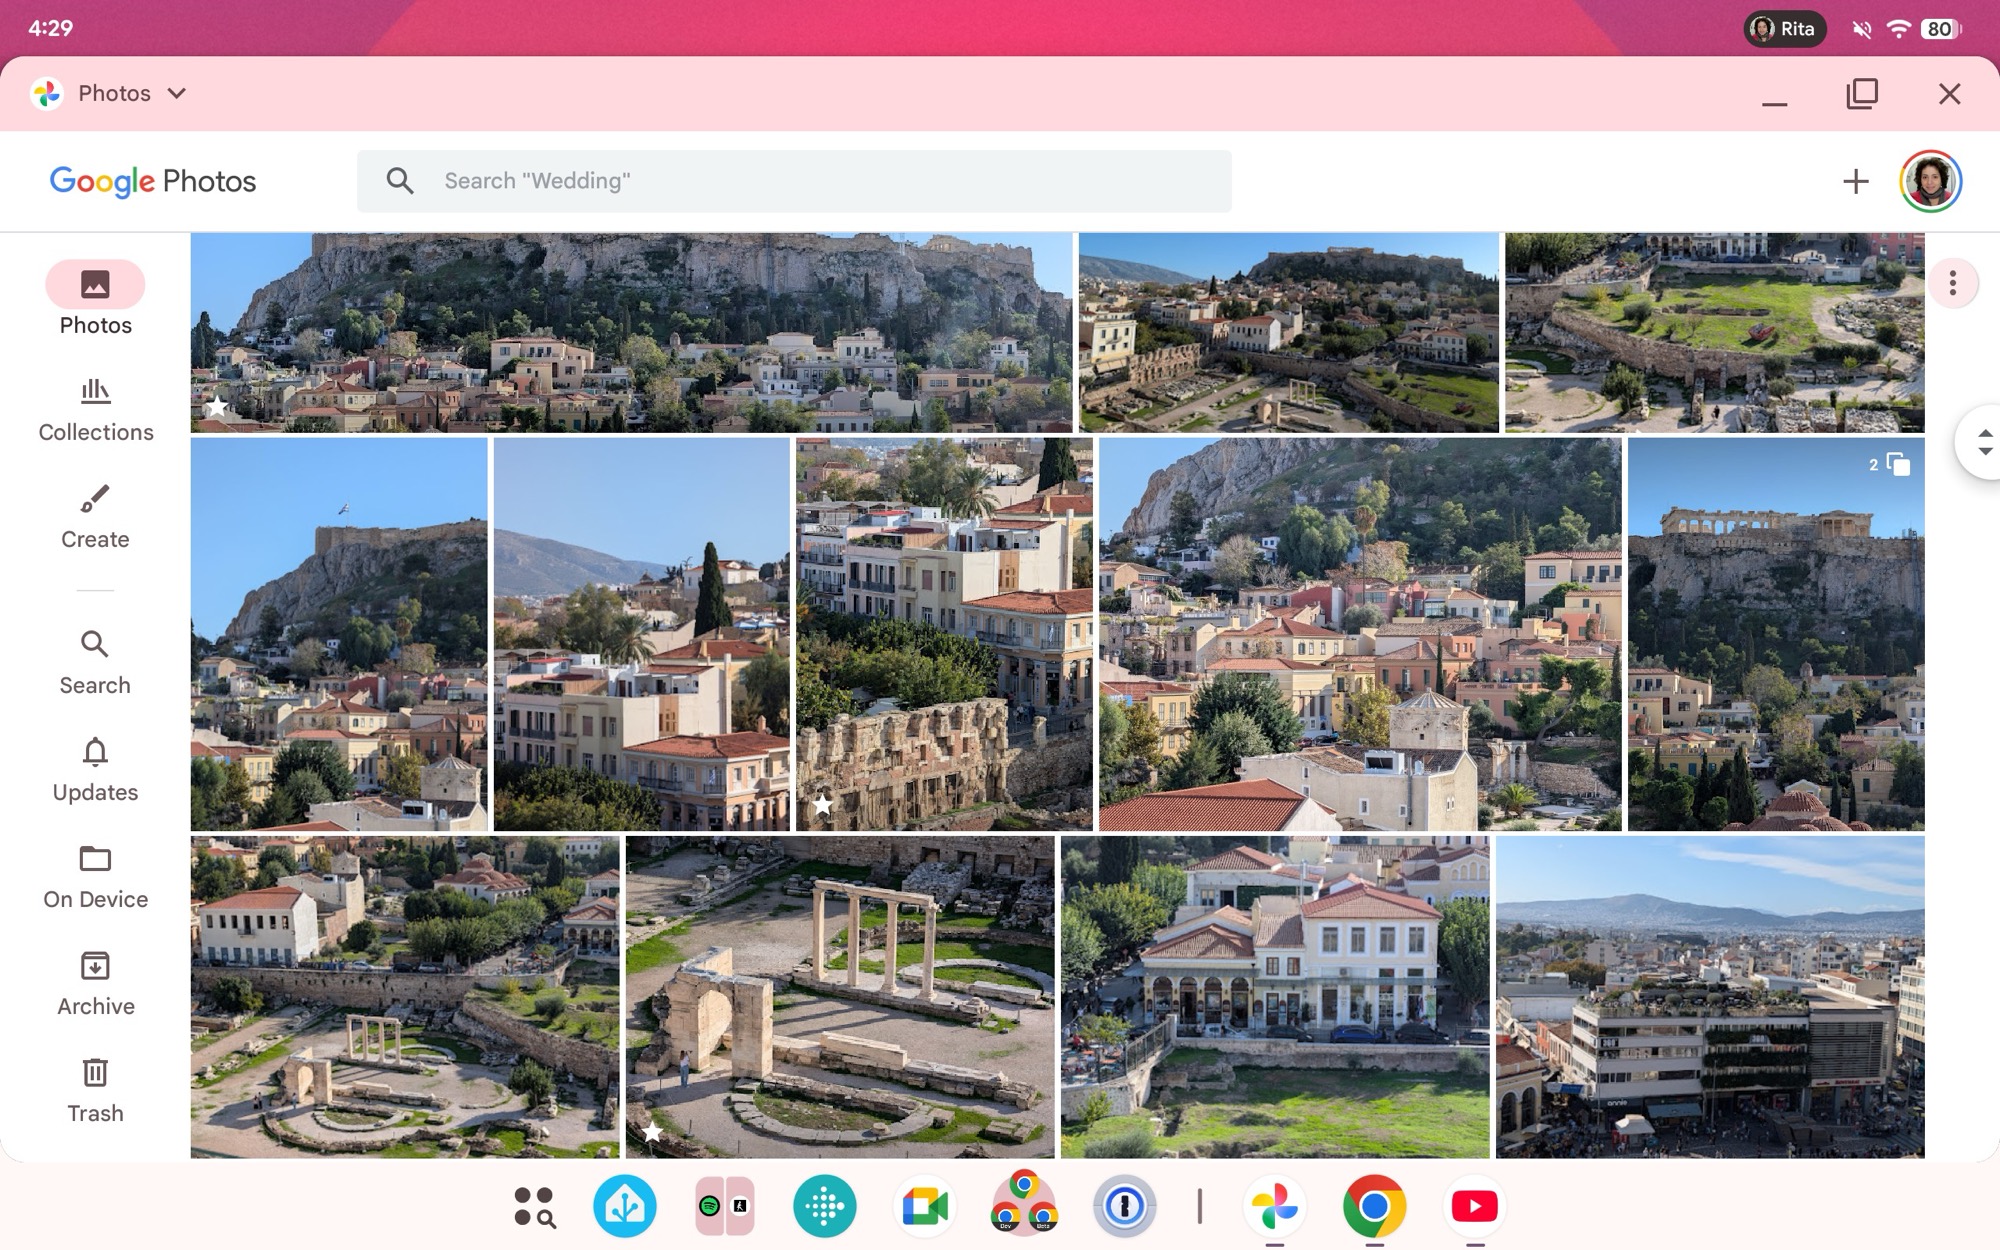Click the Search Wedding input field

(x=793, y=181)
